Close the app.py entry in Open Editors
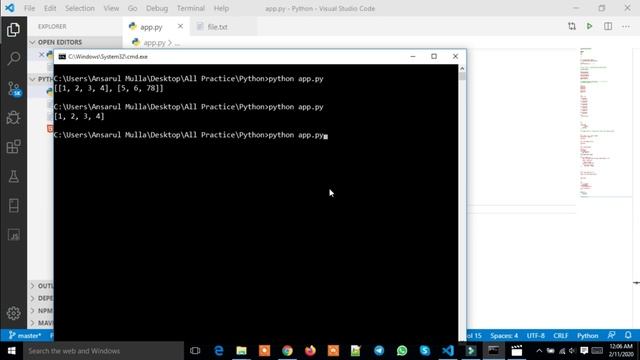Screen dimensions: 640x360 tap(41, 54)
